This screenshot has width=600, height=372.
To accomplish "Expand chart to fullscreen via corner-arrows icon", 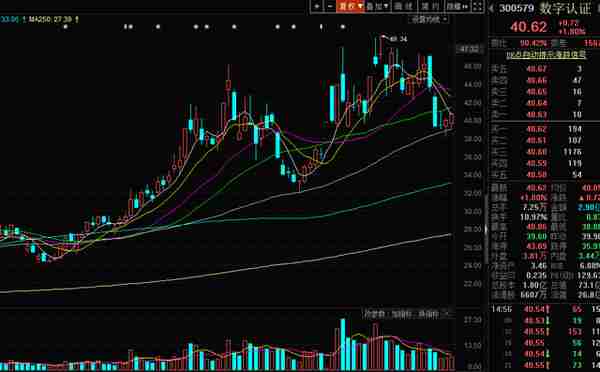I will (478, 6).
